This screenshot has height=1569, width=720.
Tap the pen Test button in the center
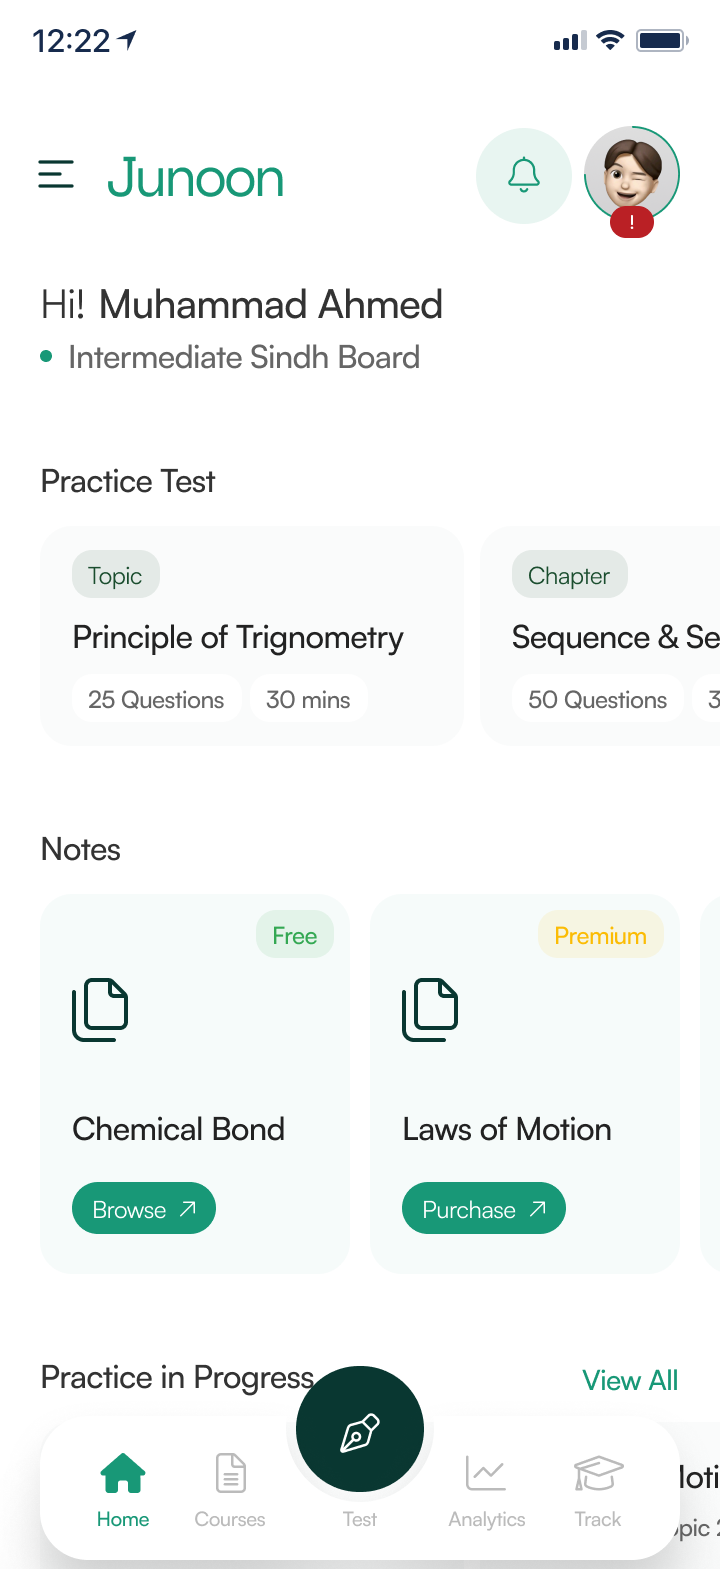coord(360,1428)
